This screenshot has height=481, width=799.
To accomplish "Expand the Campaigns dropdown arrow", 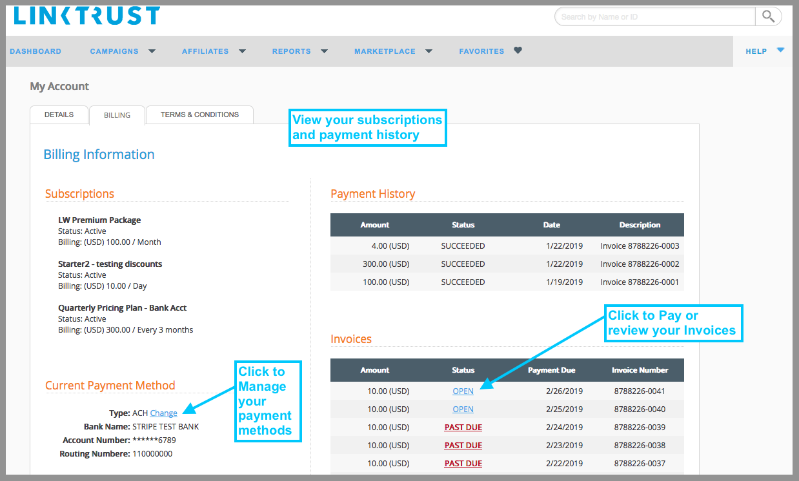I will point(152,51).
